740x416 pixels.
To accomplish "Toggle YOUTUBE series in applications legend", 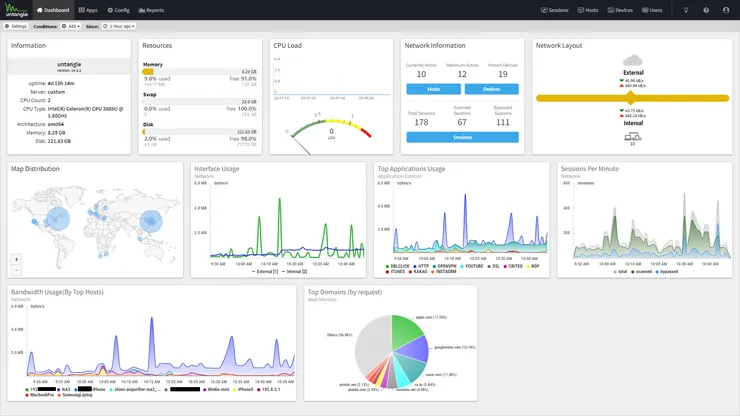I will (x=472, y=266).
